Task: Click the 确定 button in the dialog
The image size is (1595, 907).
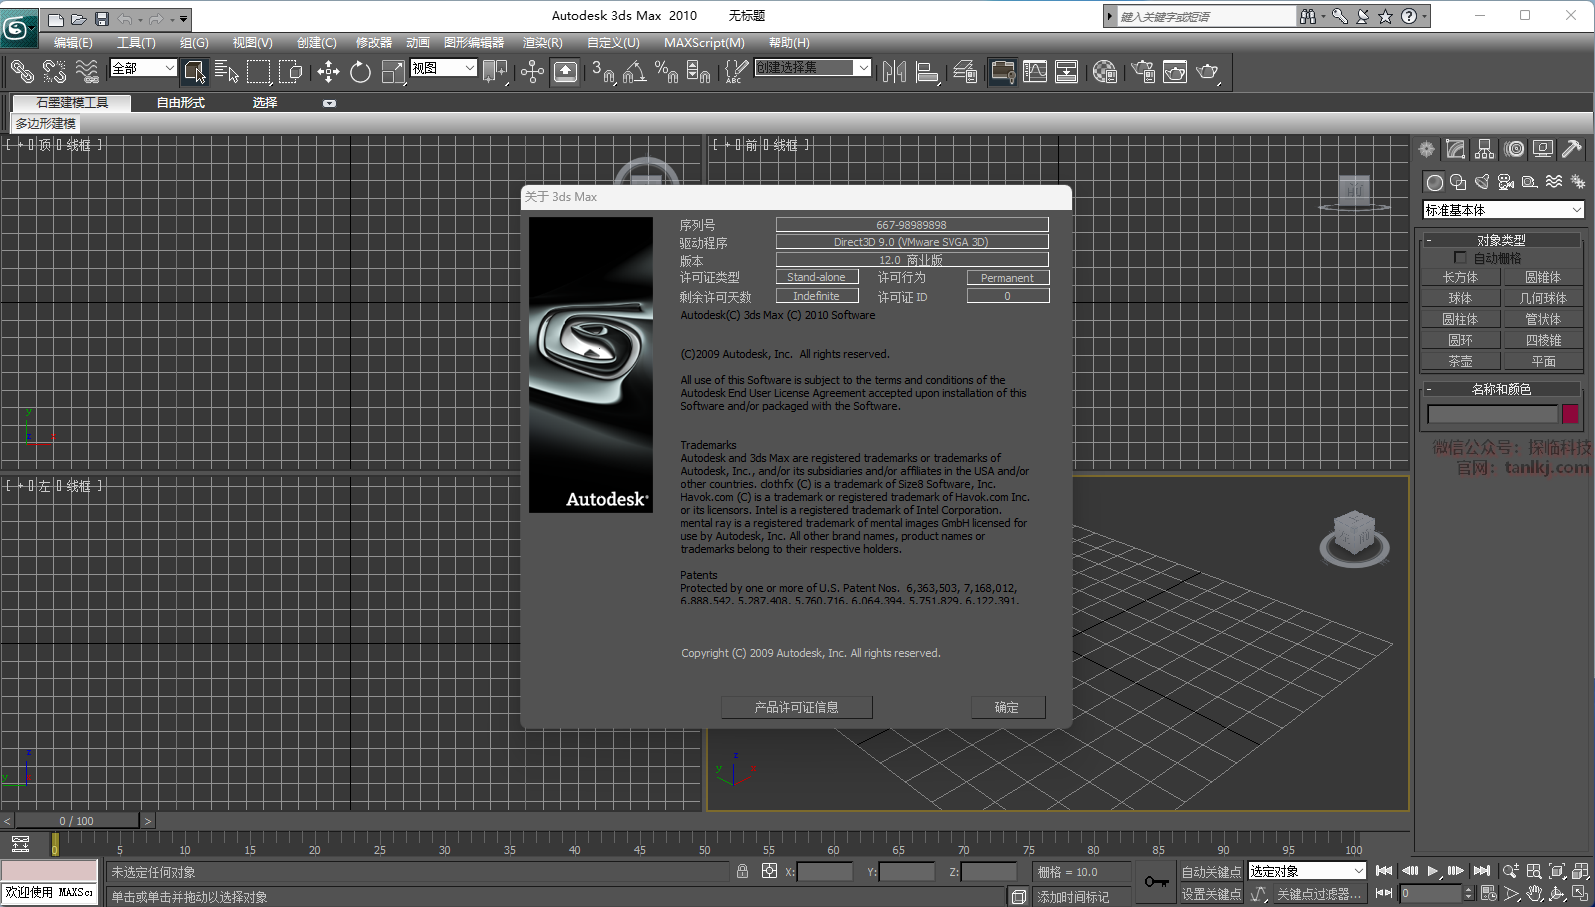Action: [x=1007, y=707]
